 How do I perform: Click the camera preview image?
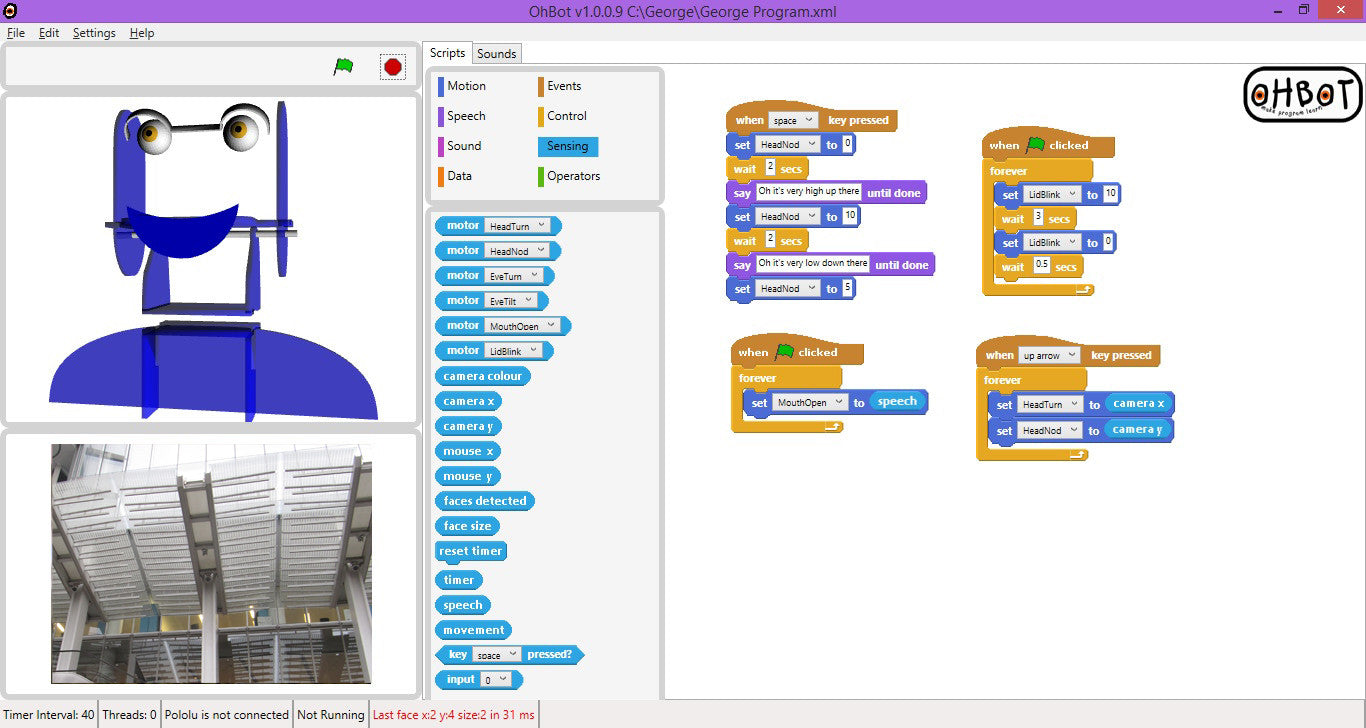(x=211, y=563)
